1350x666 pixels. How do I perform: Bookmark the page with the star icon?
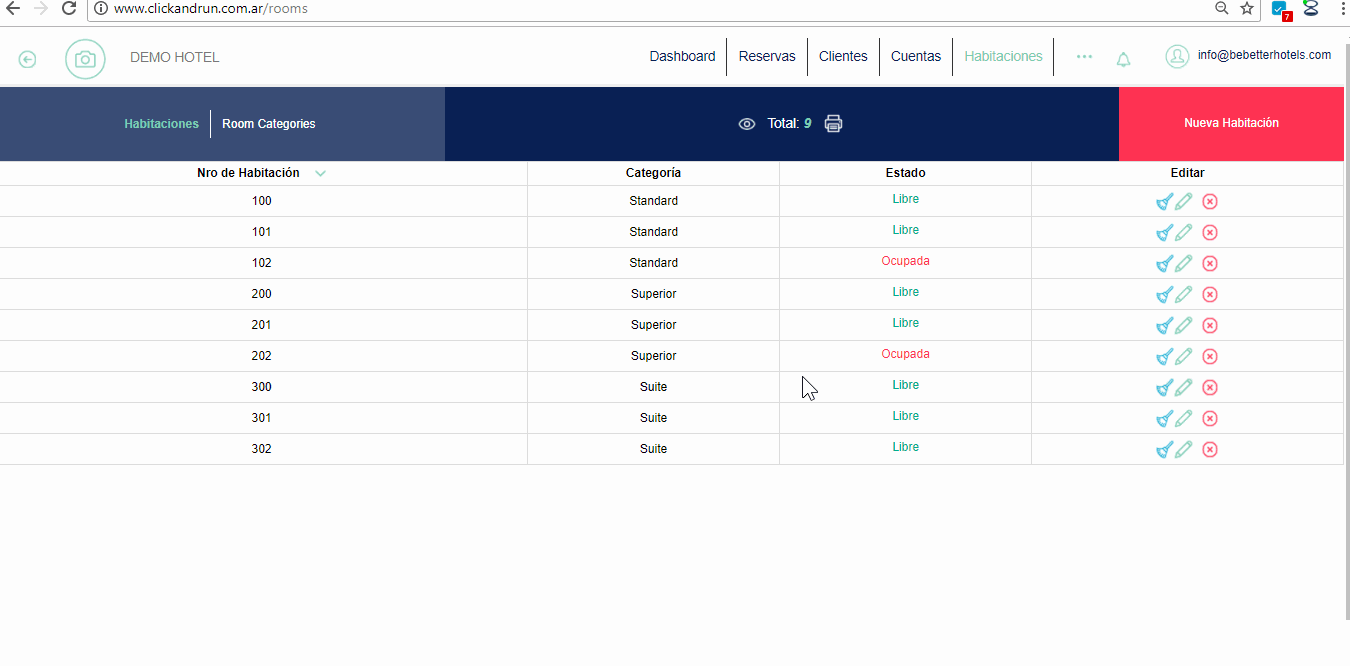click(x=1247, y=8)
